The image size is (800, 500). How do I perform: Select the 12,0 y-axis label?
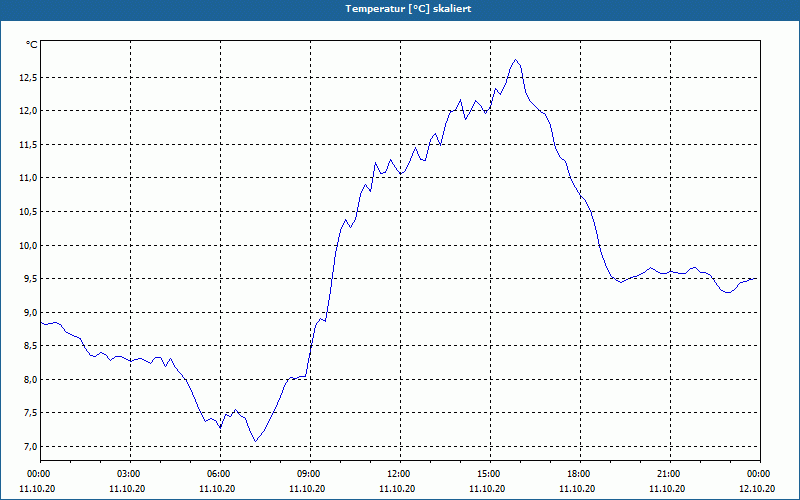29,111
